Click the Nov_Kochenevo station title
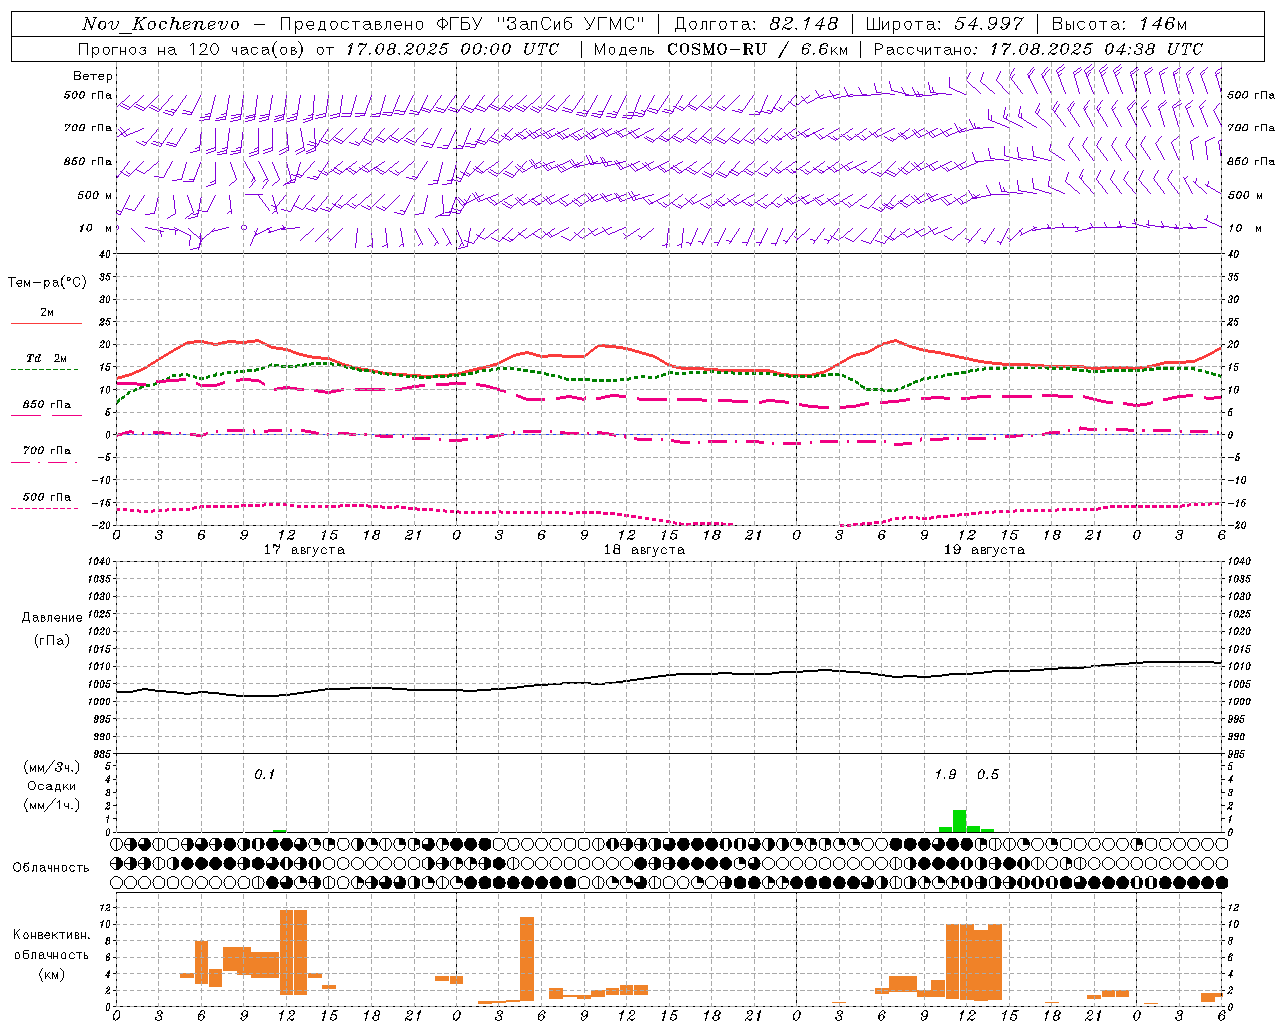 [161, 24]
